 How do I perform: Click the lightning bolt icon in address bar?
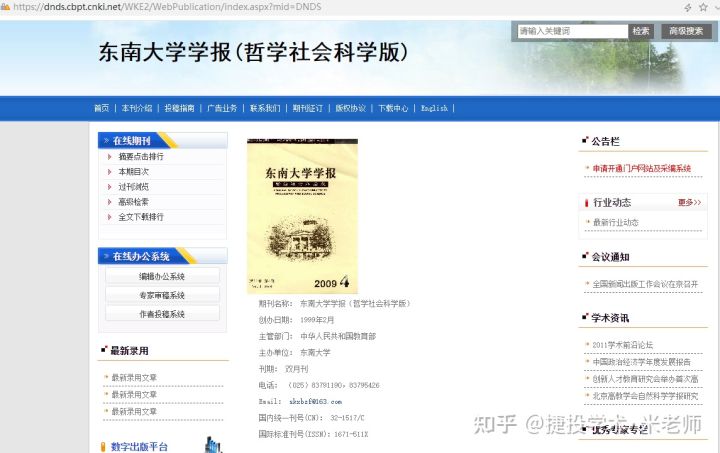coord(687,7)
